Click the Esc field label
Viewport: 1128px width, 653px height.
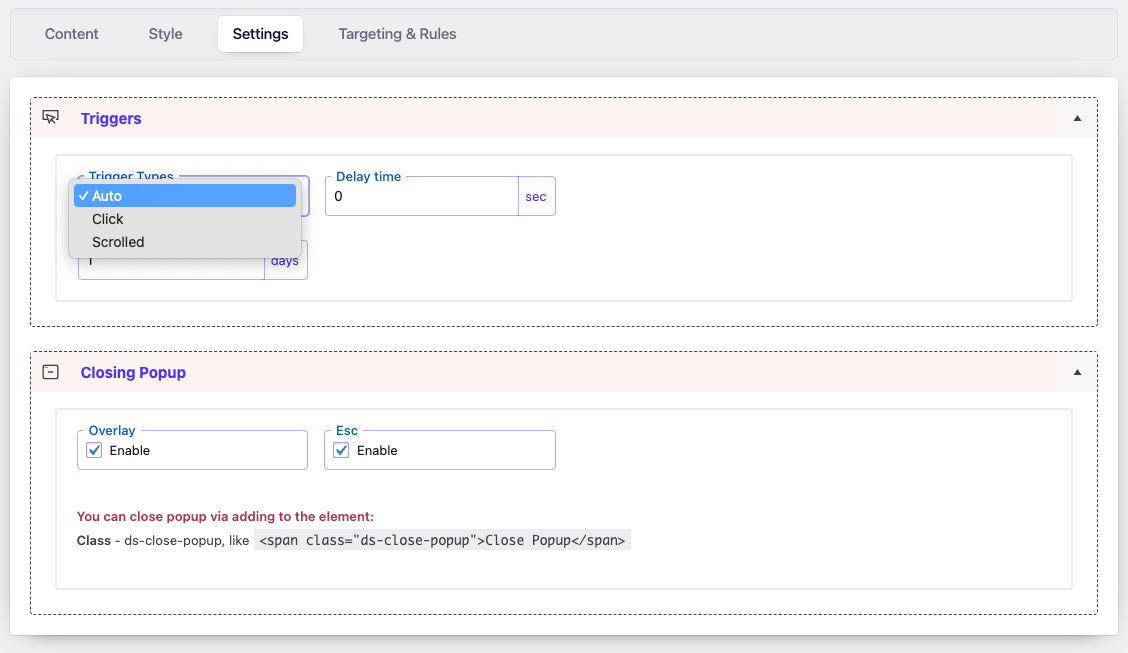[347, 431]
